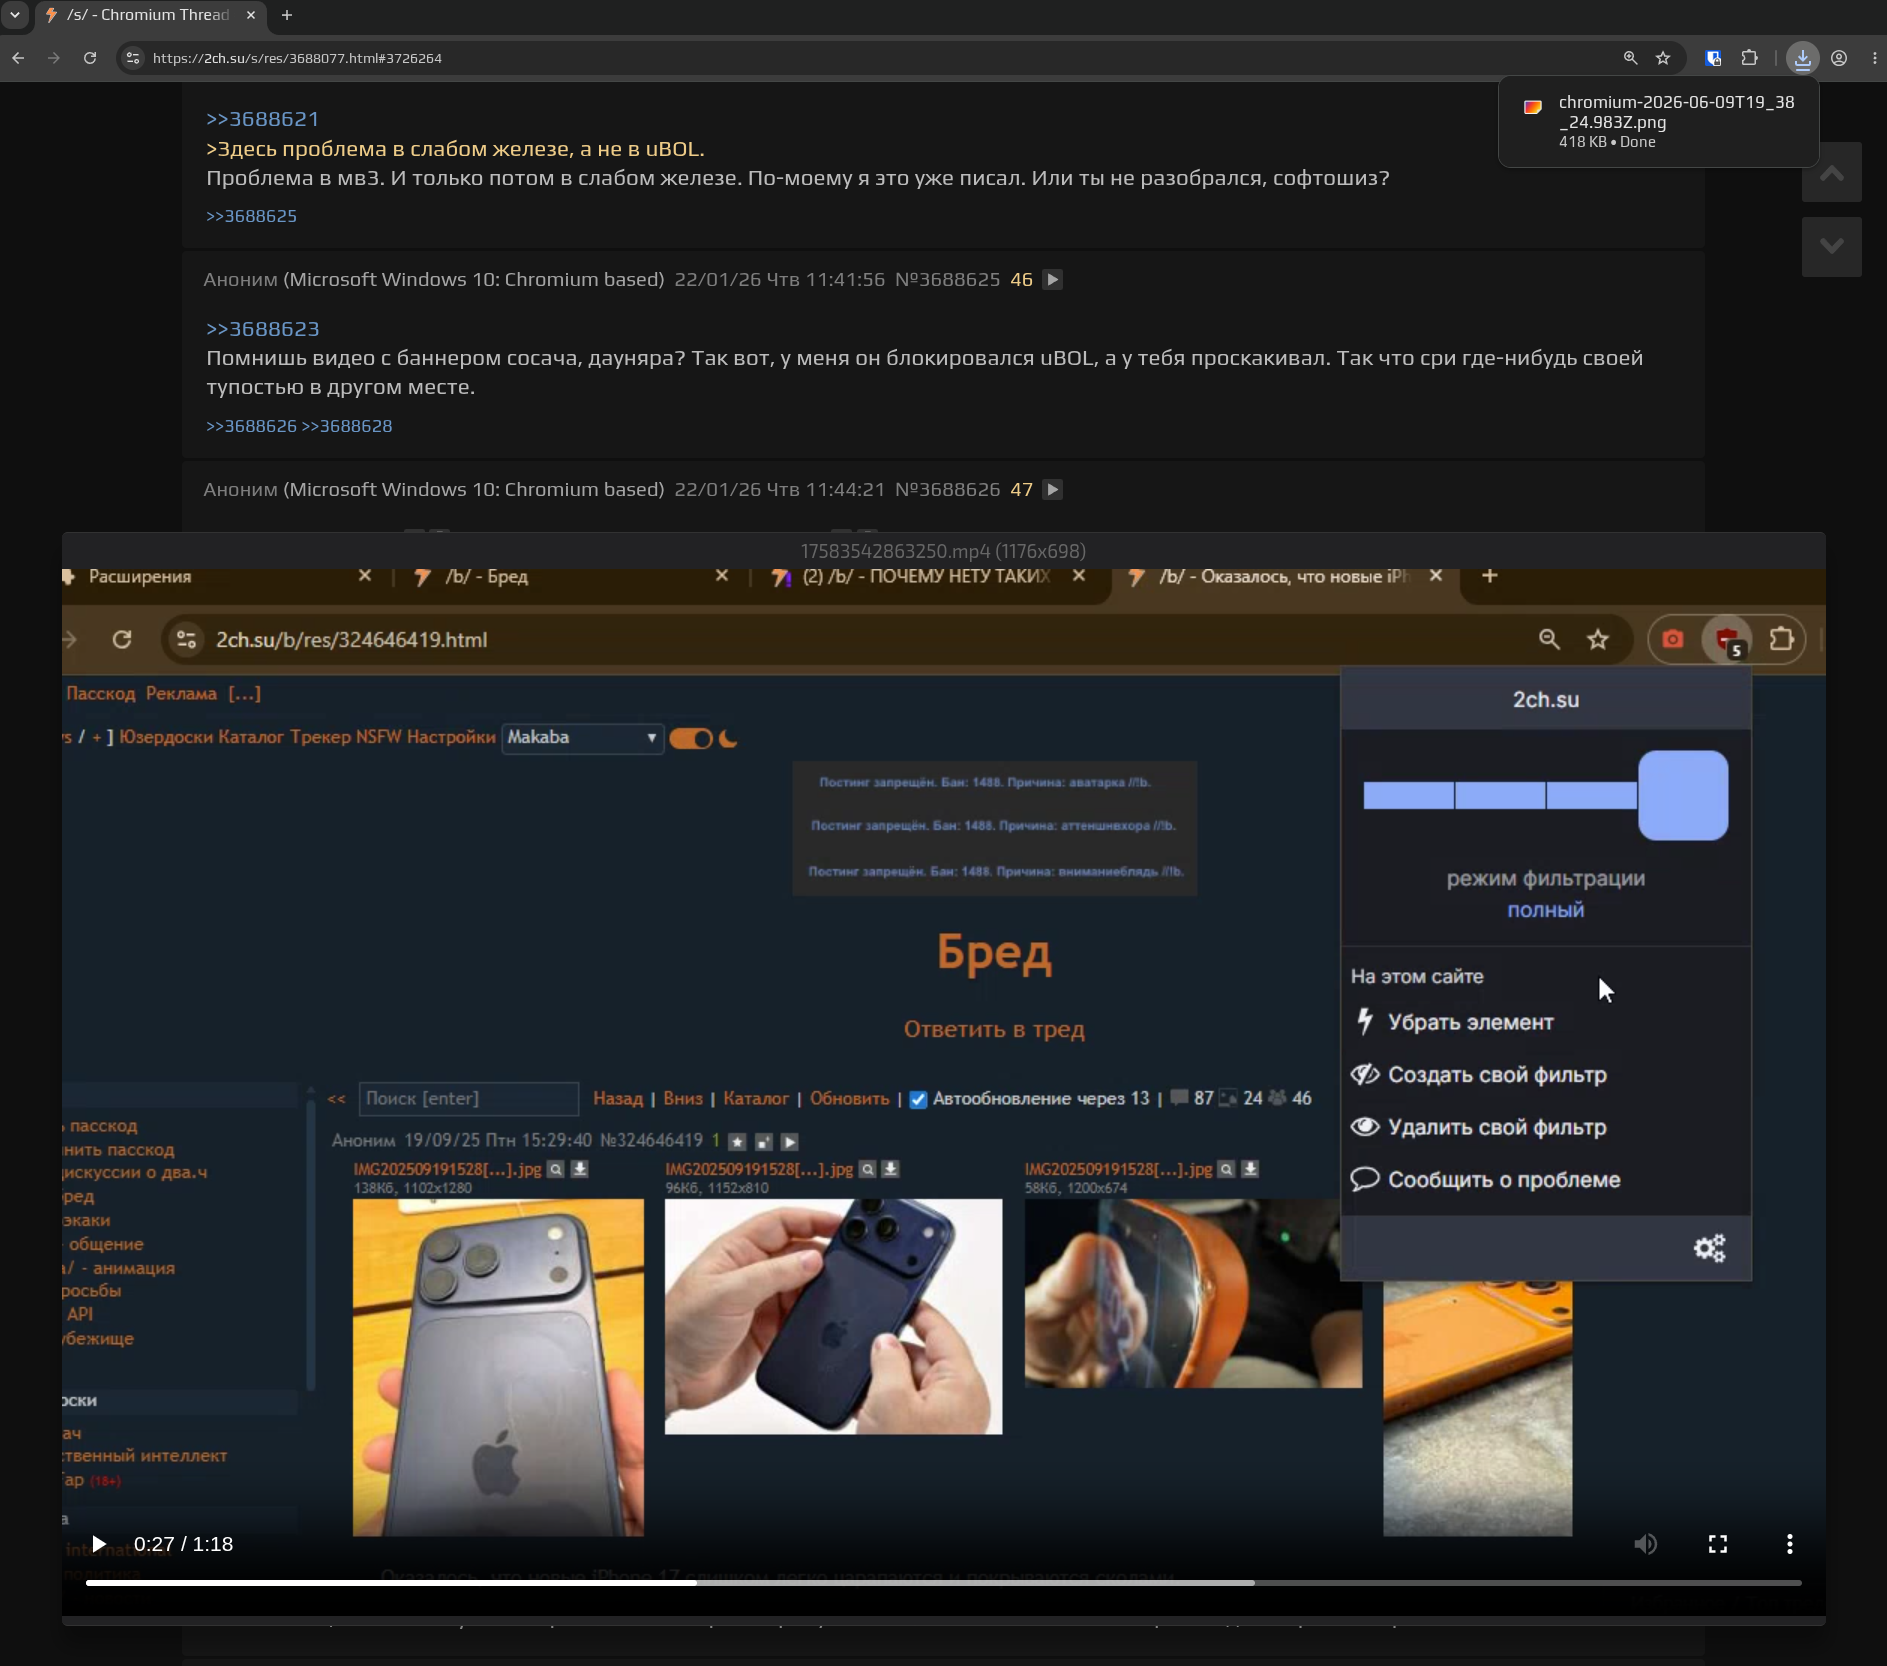Jump to top with the up-arrow page button

click(x=1831, y=173)
